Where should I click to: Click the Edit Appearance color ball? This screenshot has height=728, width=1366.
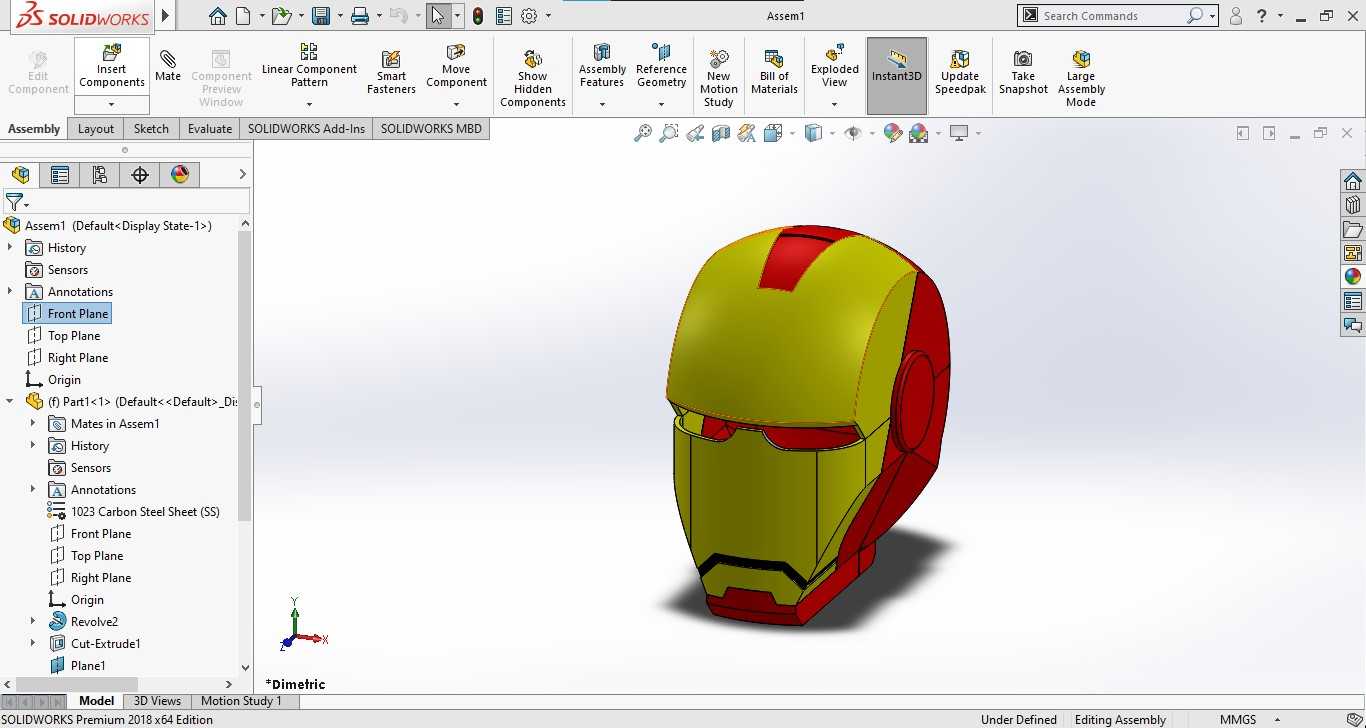pos(893,133)
